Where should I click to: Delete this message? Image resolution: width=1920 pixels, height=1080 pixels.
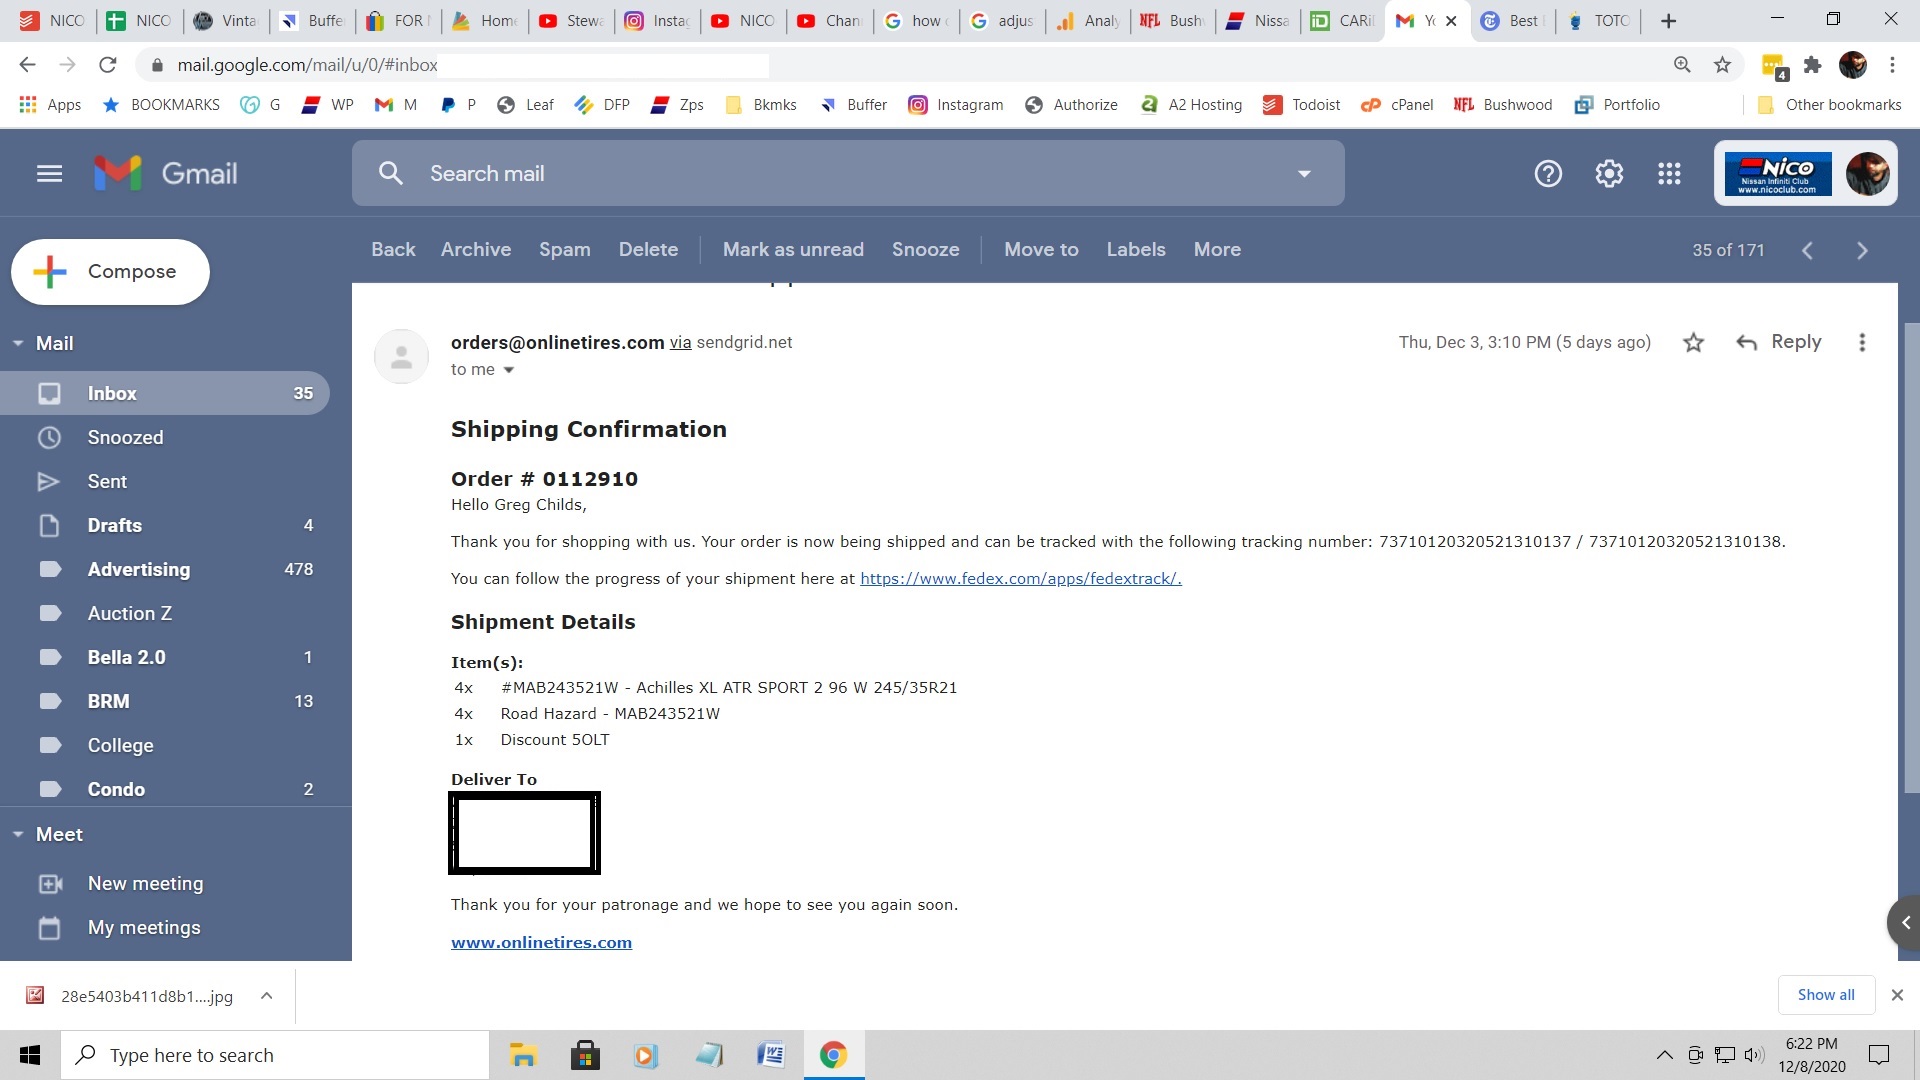point(648,250)
